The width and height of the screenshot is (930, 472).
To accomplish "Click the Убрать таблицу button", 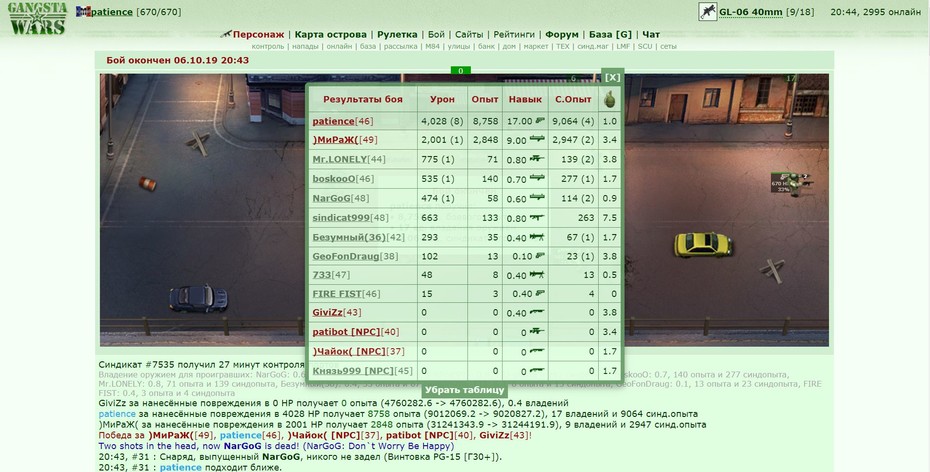I will 464,390.
